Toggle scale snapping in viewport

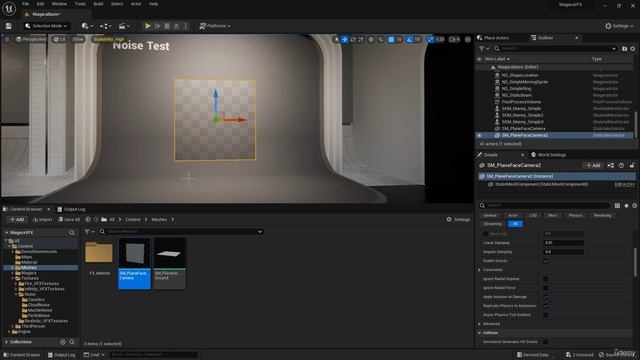pos(431,39)
